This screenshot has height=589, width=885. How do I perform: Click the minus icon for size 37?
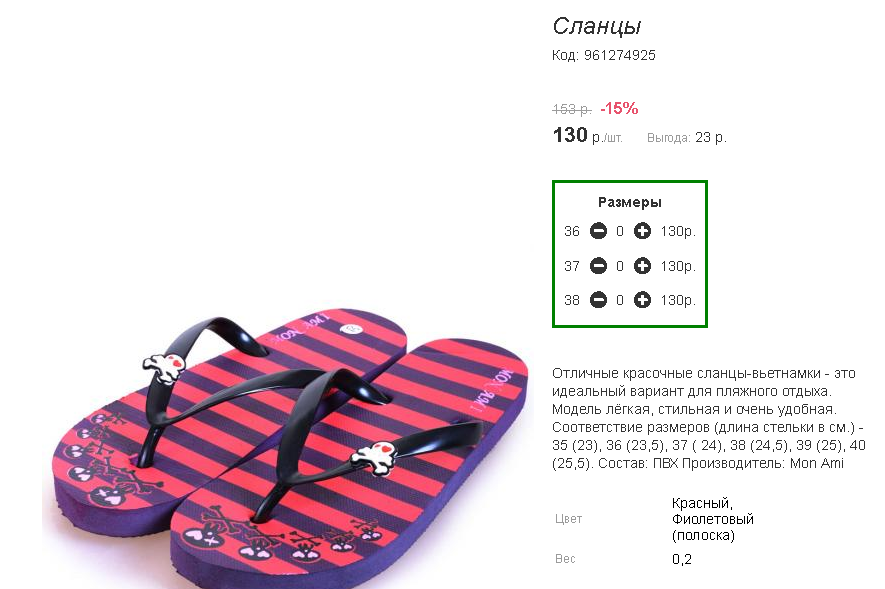(x=598, y=266)
